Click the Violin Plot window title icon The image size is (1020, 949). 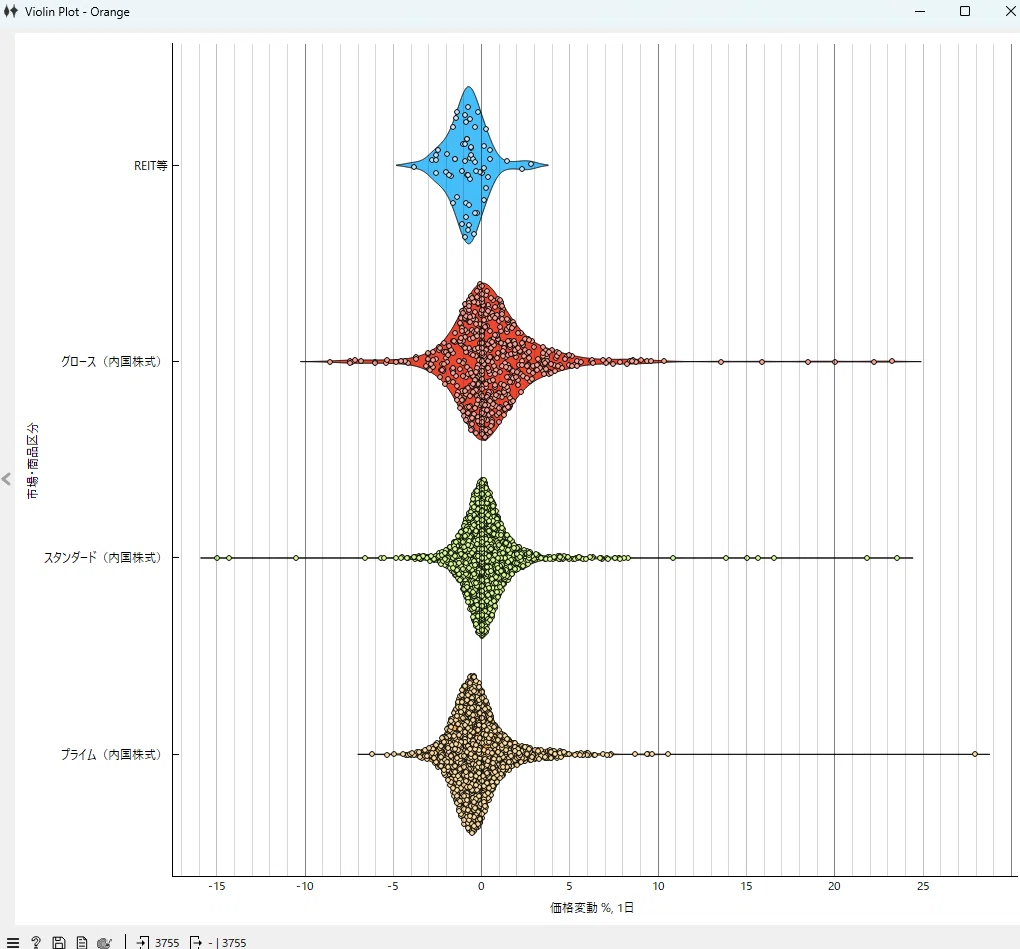(x=10, y=12)
